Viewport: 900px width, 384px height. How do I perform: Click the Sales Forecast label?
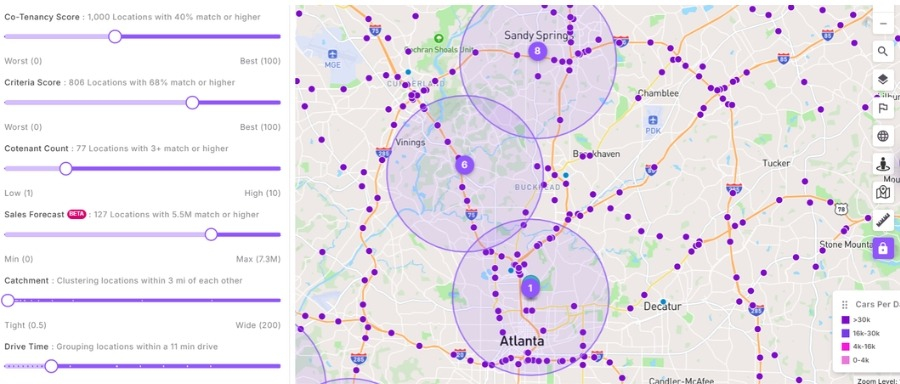pos(34,214)
